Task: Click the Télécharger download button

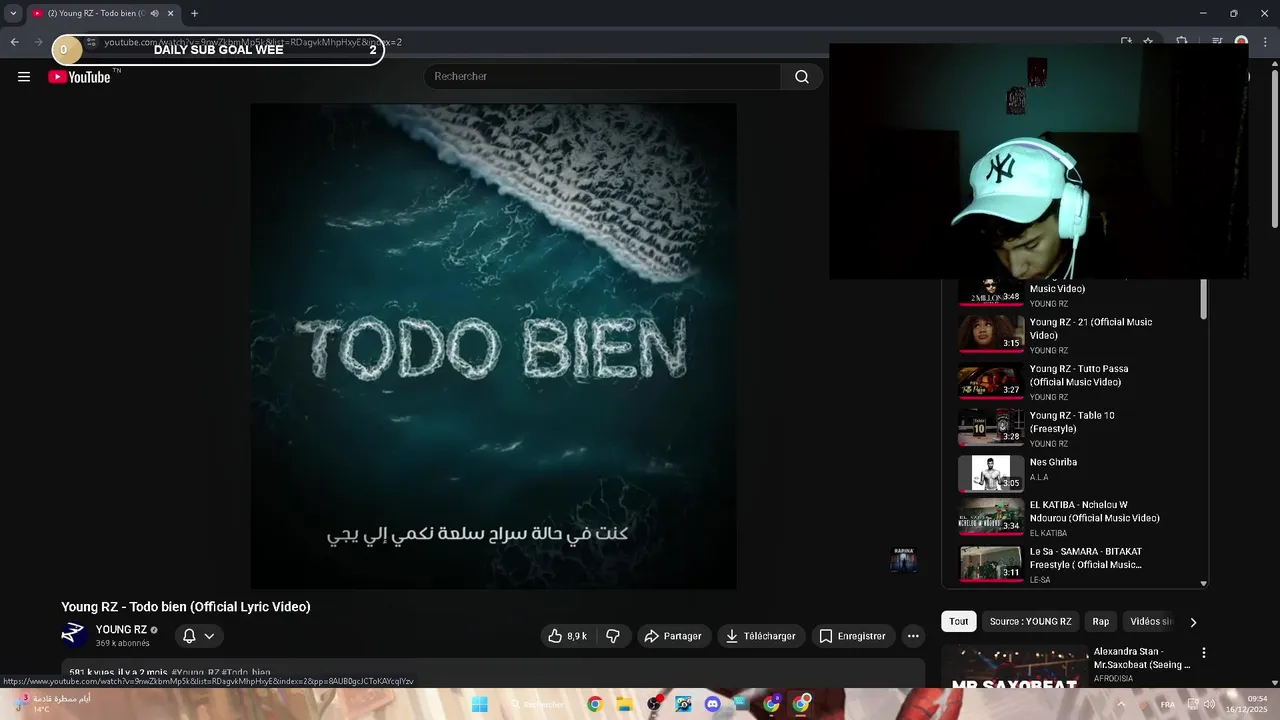Action: (x=761, y=636)
